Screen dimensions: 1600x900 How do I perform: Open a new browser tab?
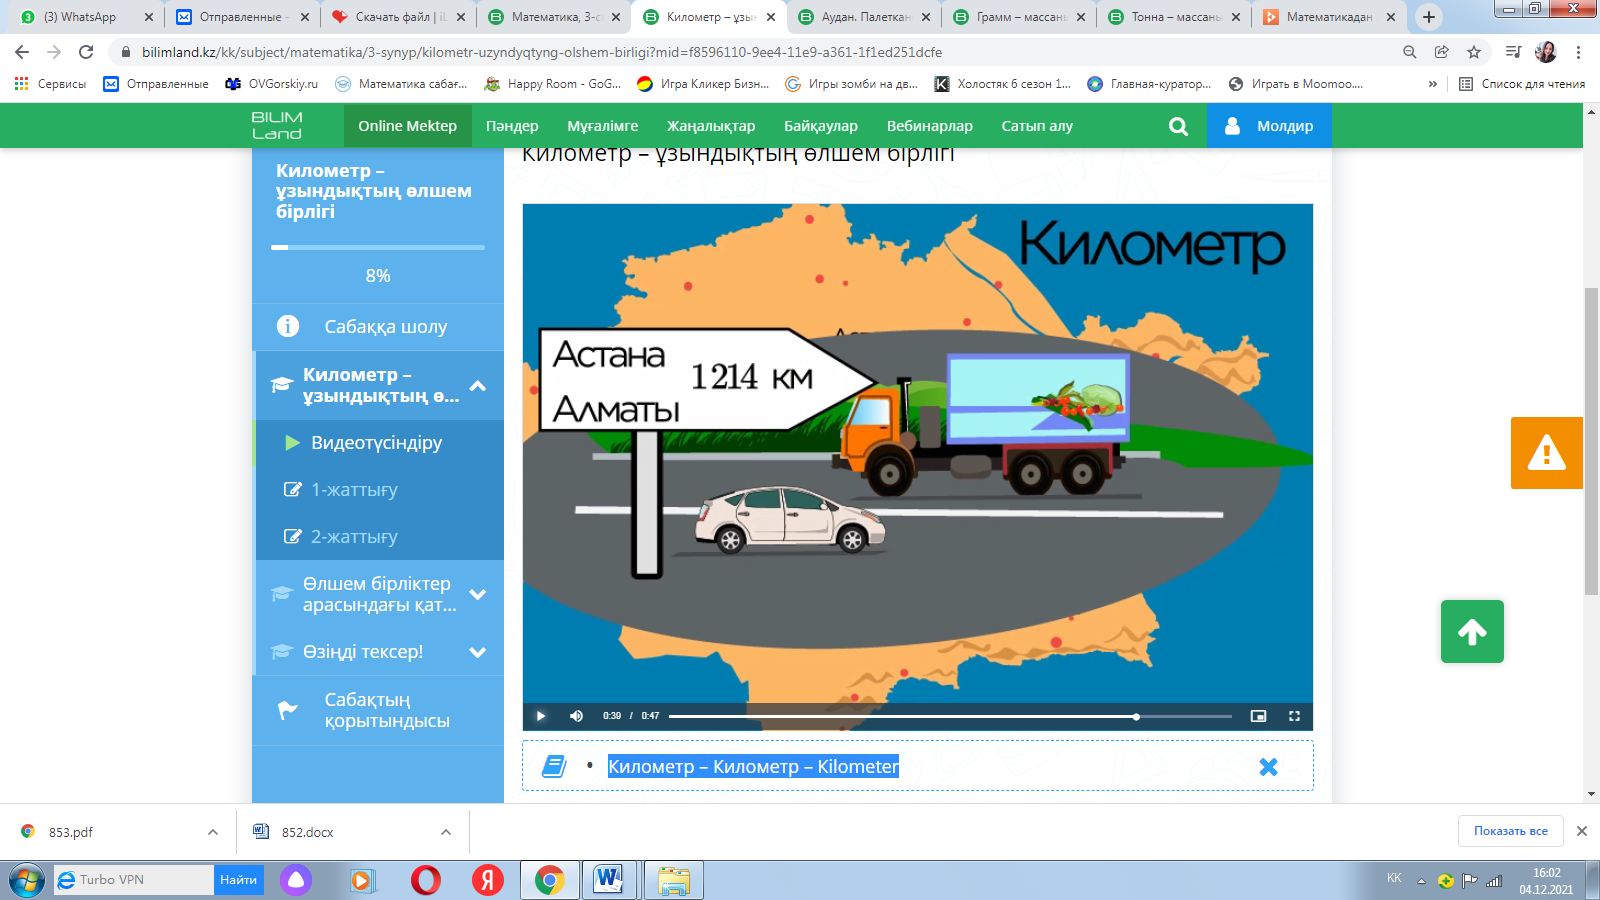1429,17
